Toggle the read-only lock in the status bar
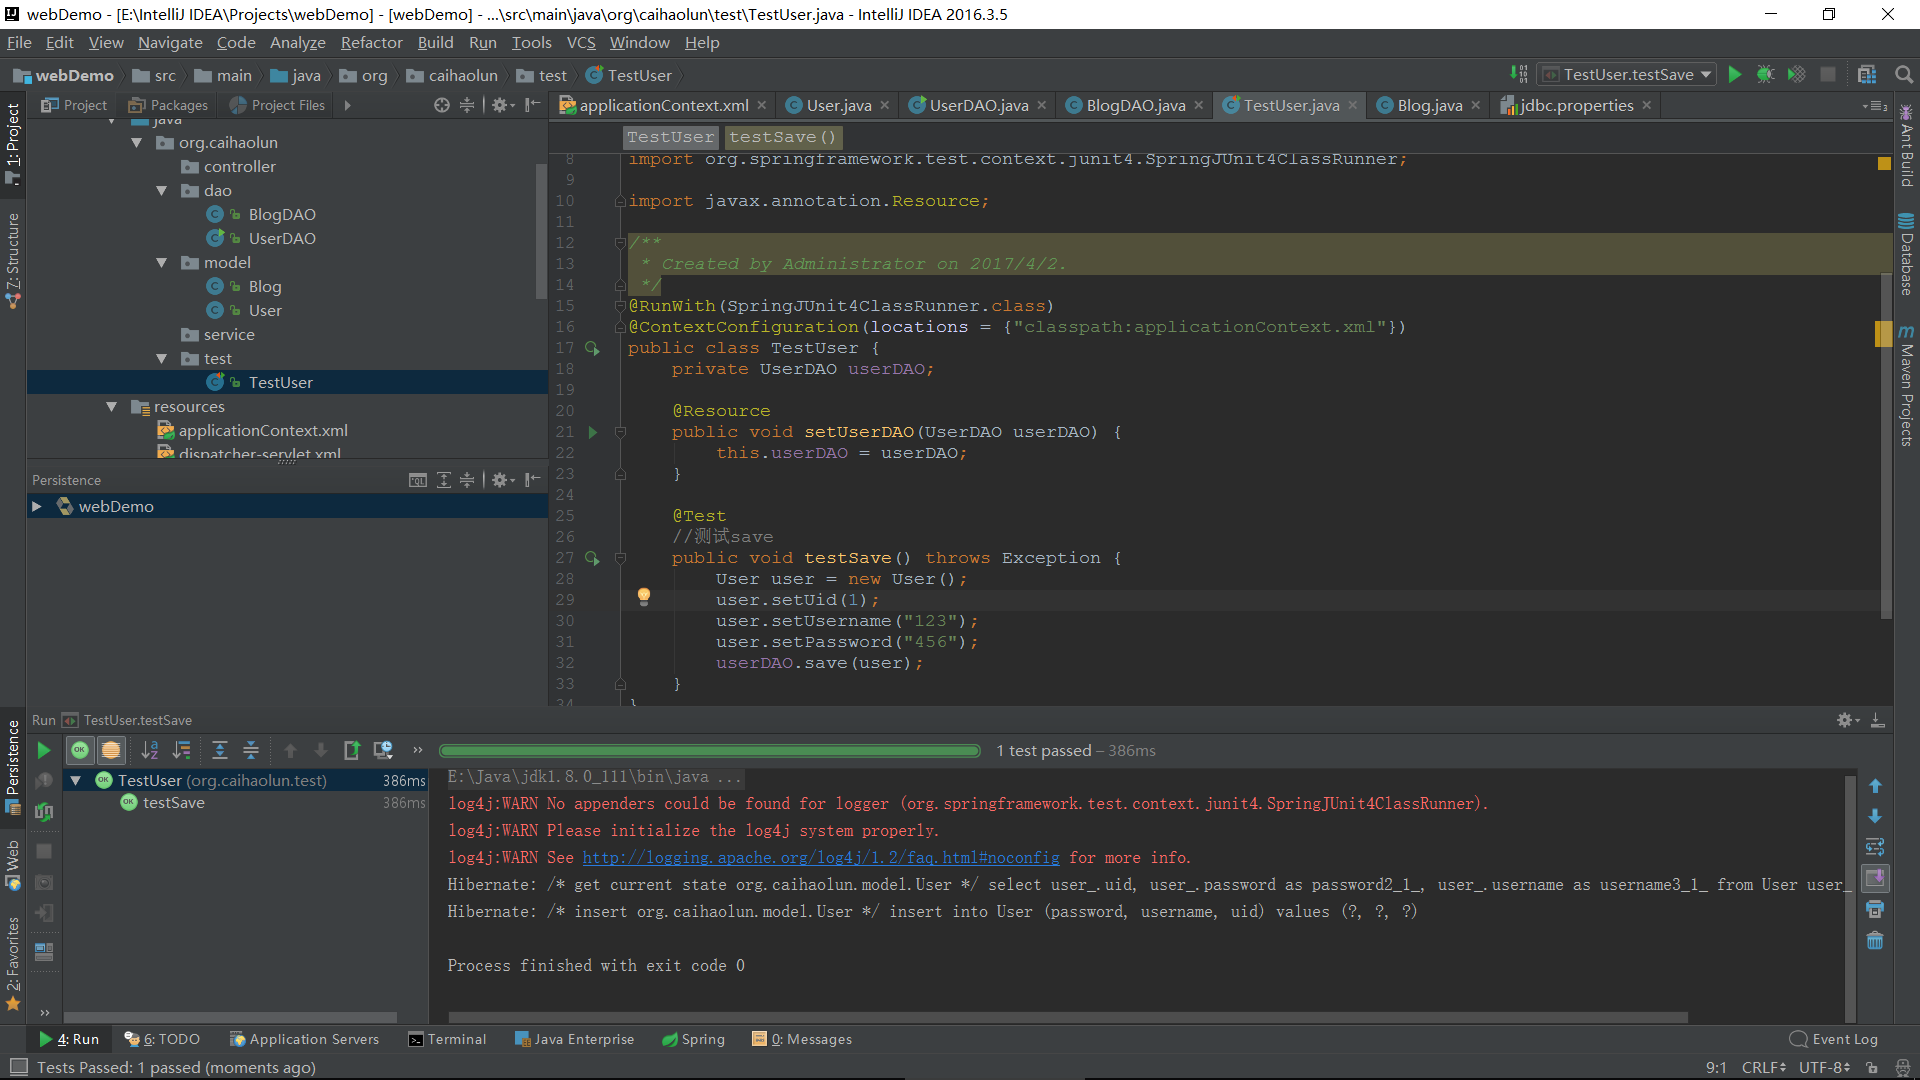1920x1080 pixels. tap(1872, 1068)
